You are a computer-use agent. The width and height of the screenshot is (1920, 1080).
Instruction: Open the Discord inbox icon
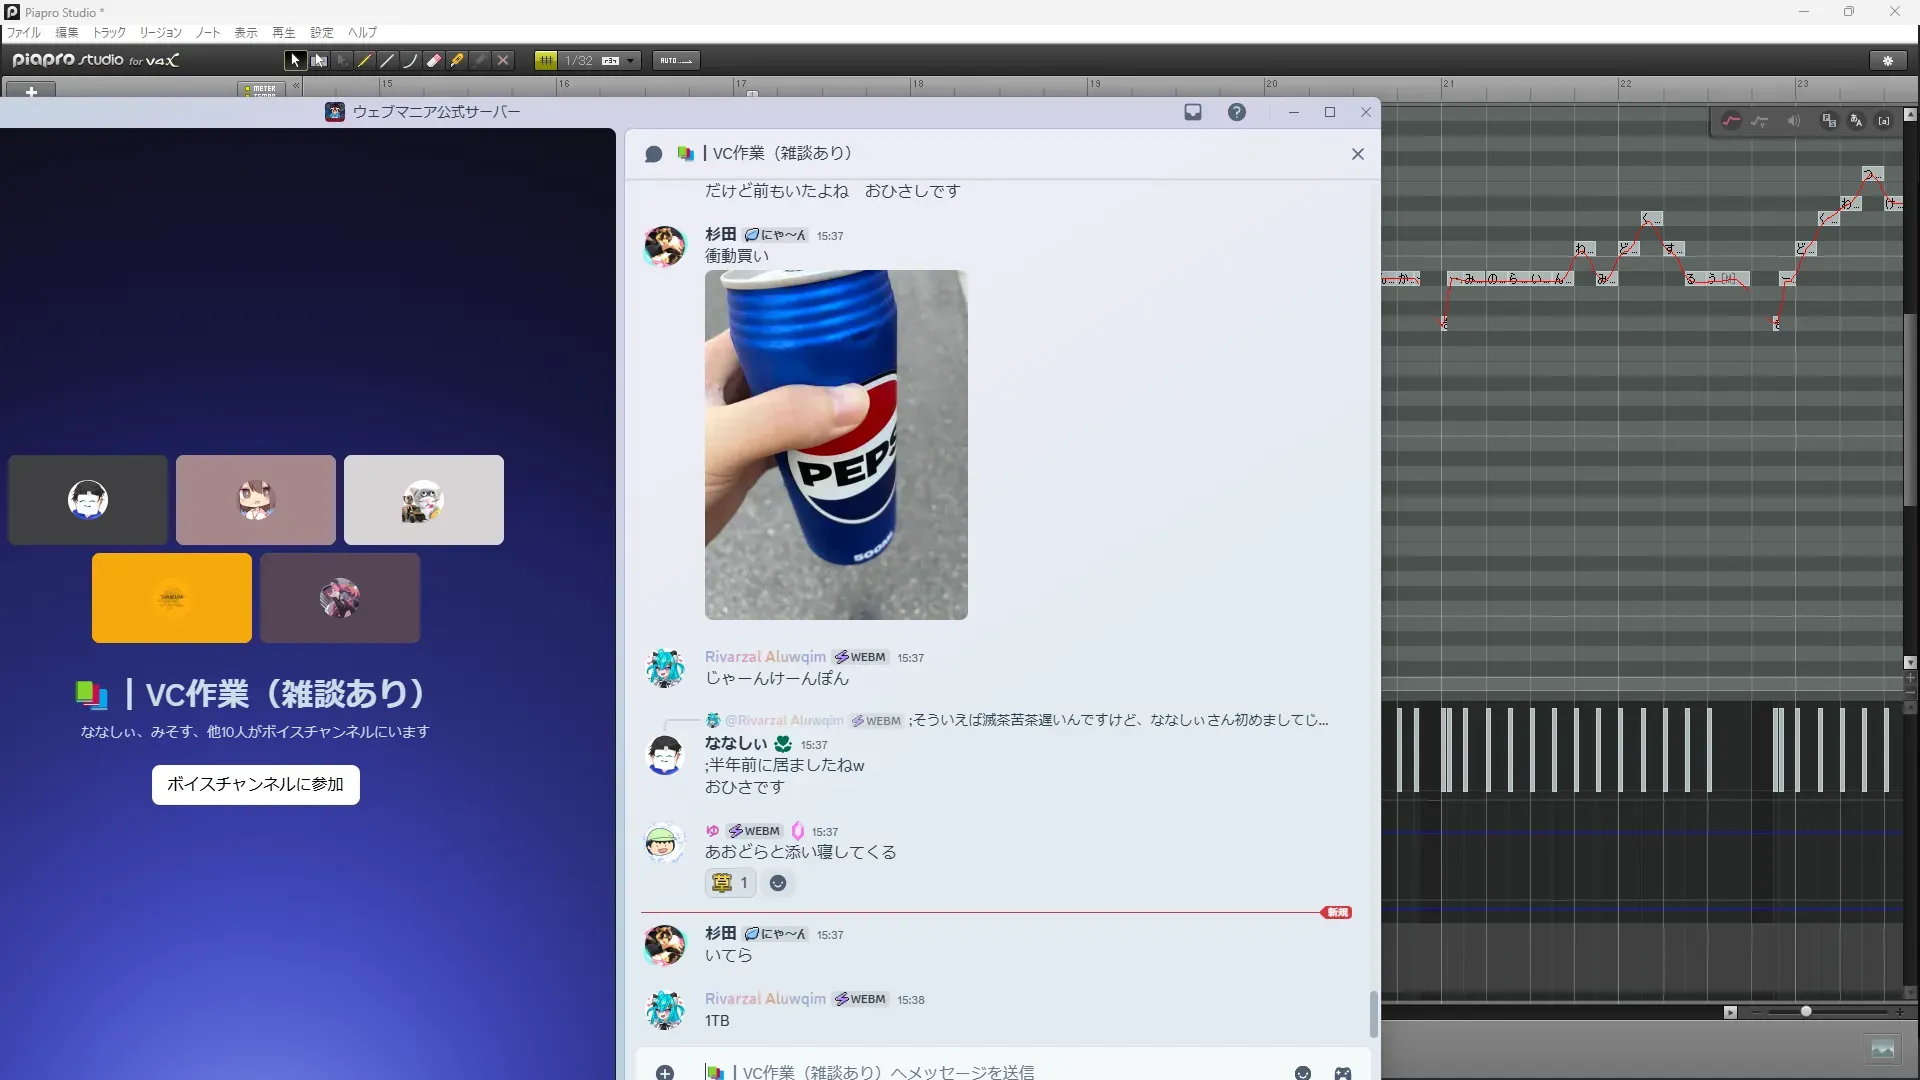[1193, 112]
